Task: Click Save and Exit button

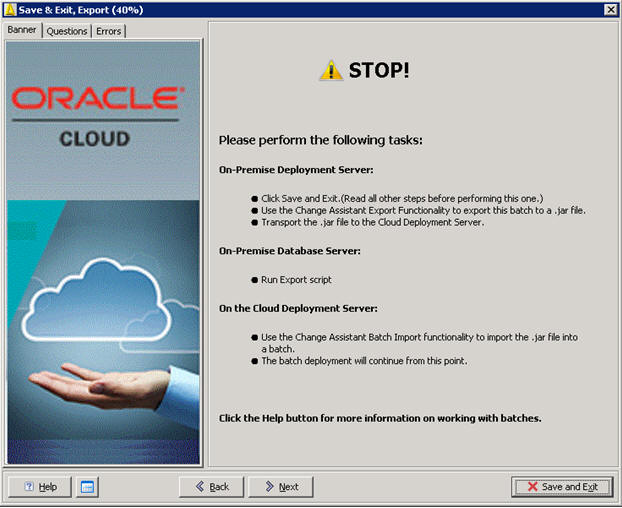Action: tap(562, 487)
